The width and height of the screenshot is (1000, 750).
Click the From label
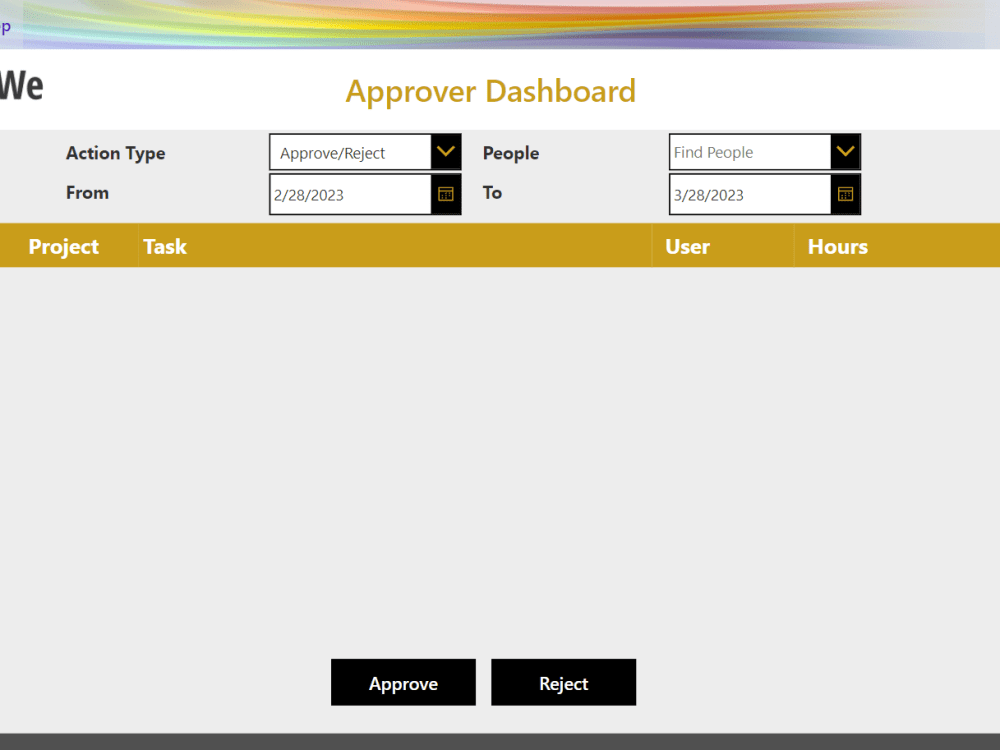87,193
